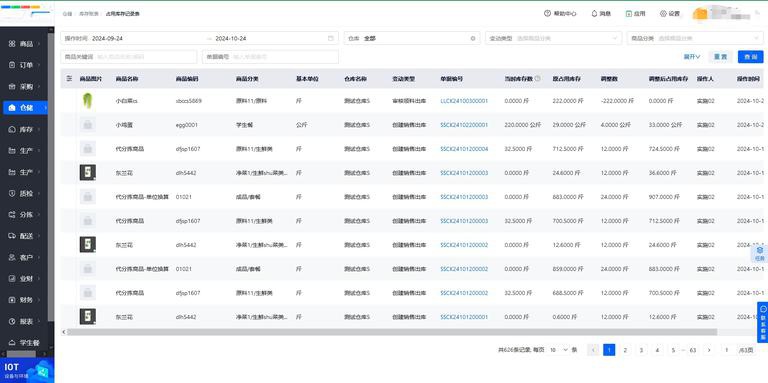This screenshot has width=768, height=383.
Task: Click the blue 查询 search button
Action: point(750,57)
